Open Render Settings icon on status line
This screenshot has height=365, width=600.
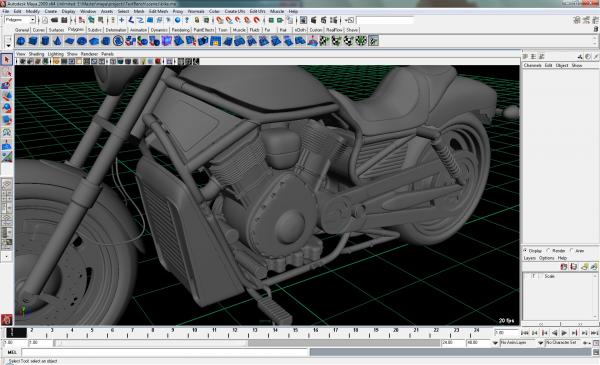(334, 20)
